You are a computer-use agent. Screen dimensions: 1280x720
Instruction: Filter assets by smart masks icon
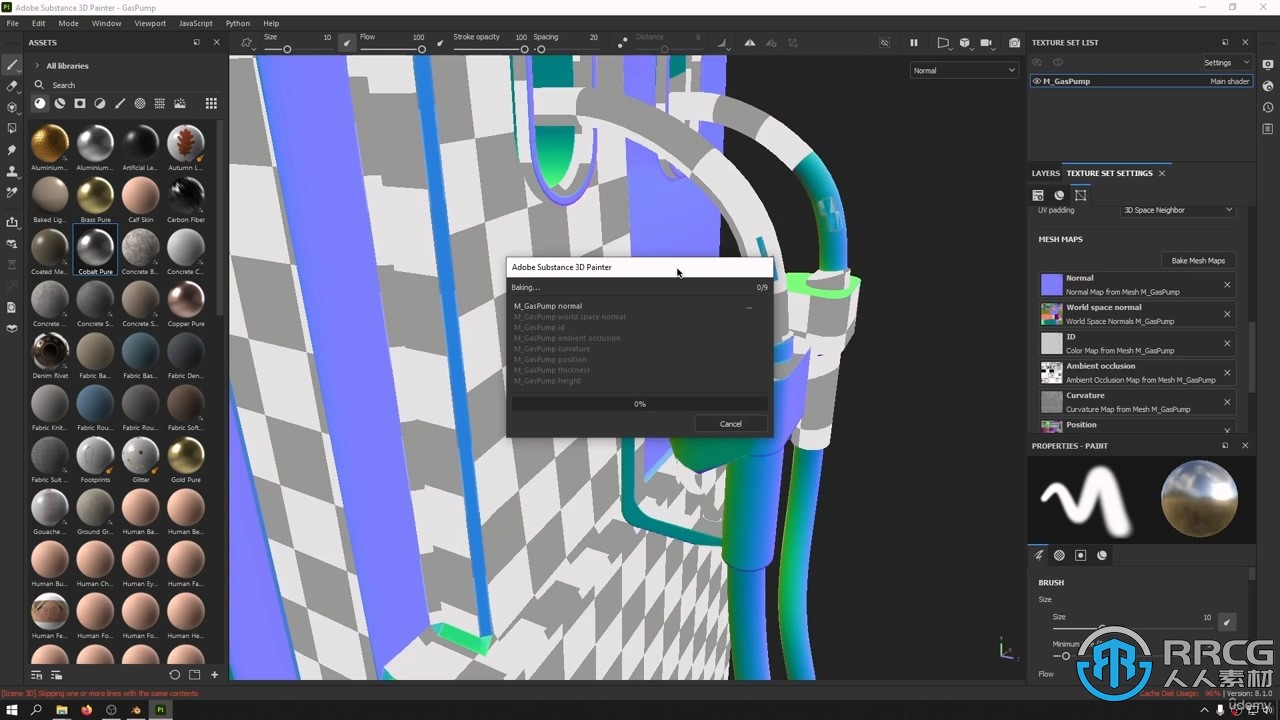(x=80, y=103)
